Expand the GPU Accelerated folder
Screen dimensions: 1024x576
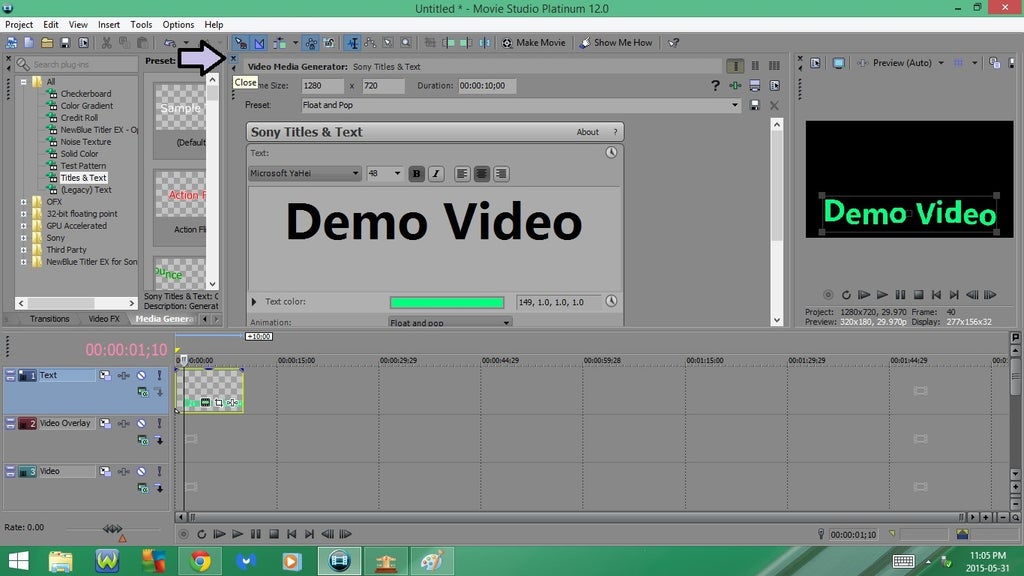(24, 226)
